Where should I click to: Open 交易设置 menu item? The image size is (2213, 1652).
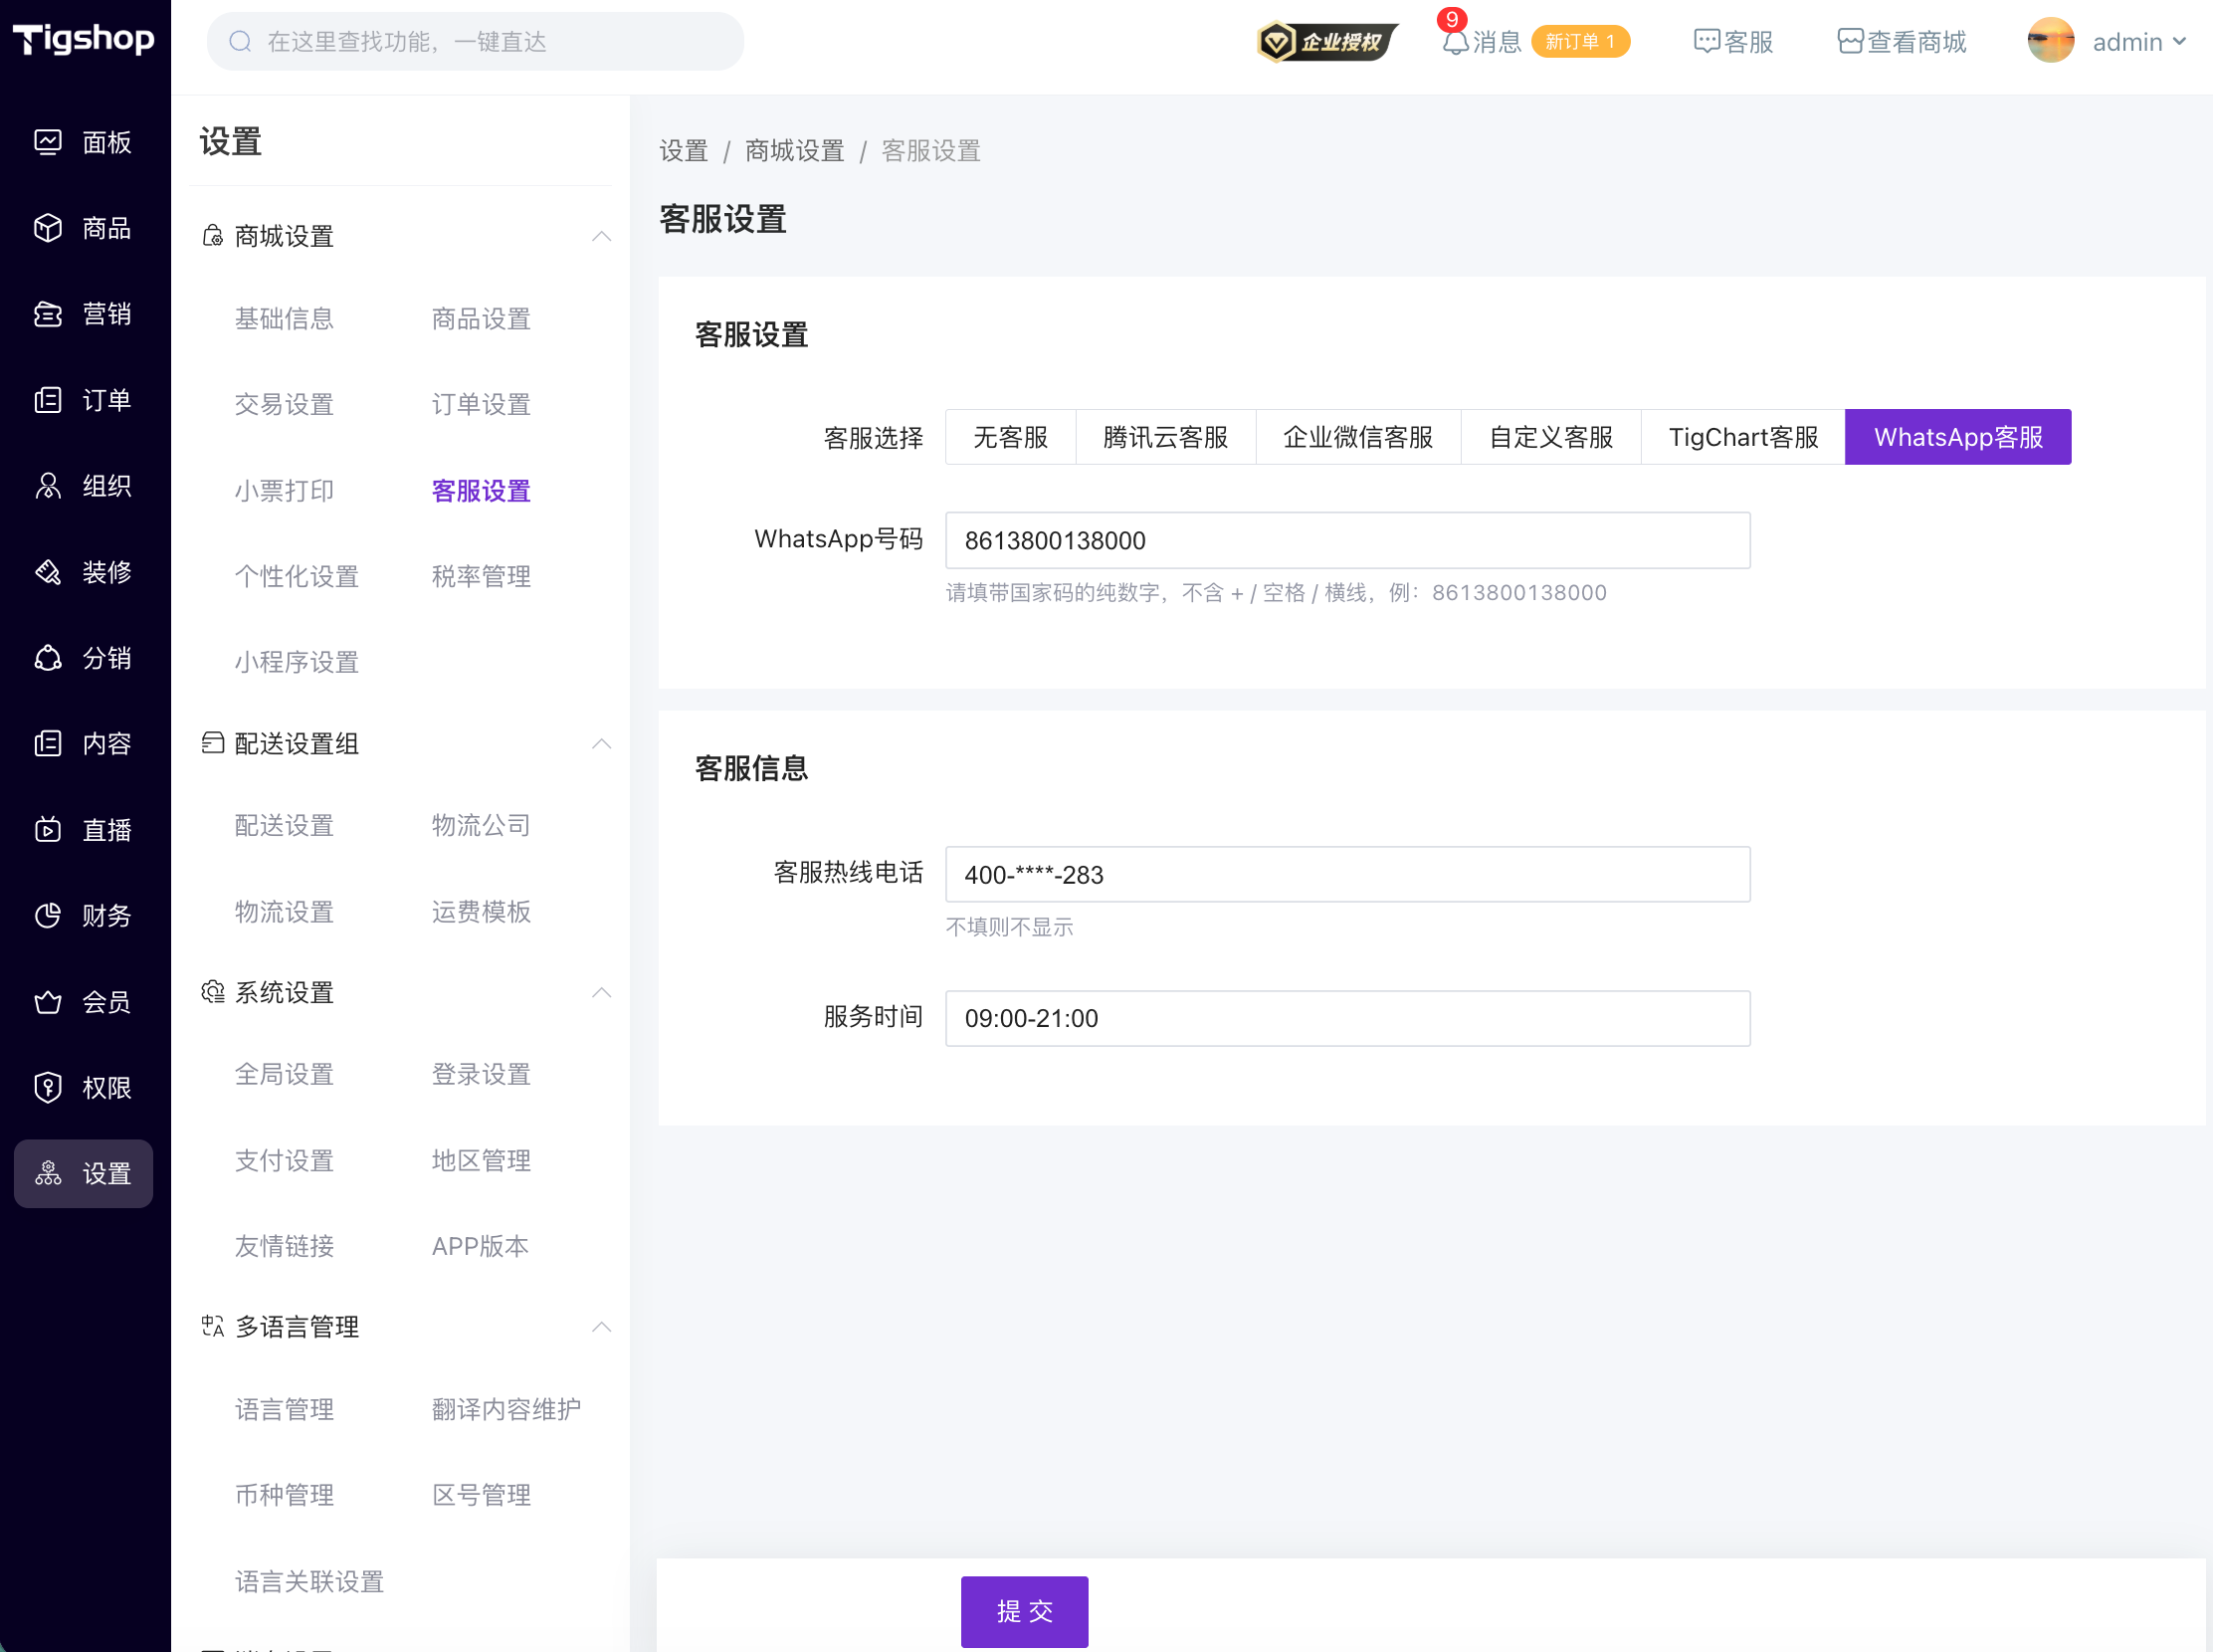coord(284,405)
